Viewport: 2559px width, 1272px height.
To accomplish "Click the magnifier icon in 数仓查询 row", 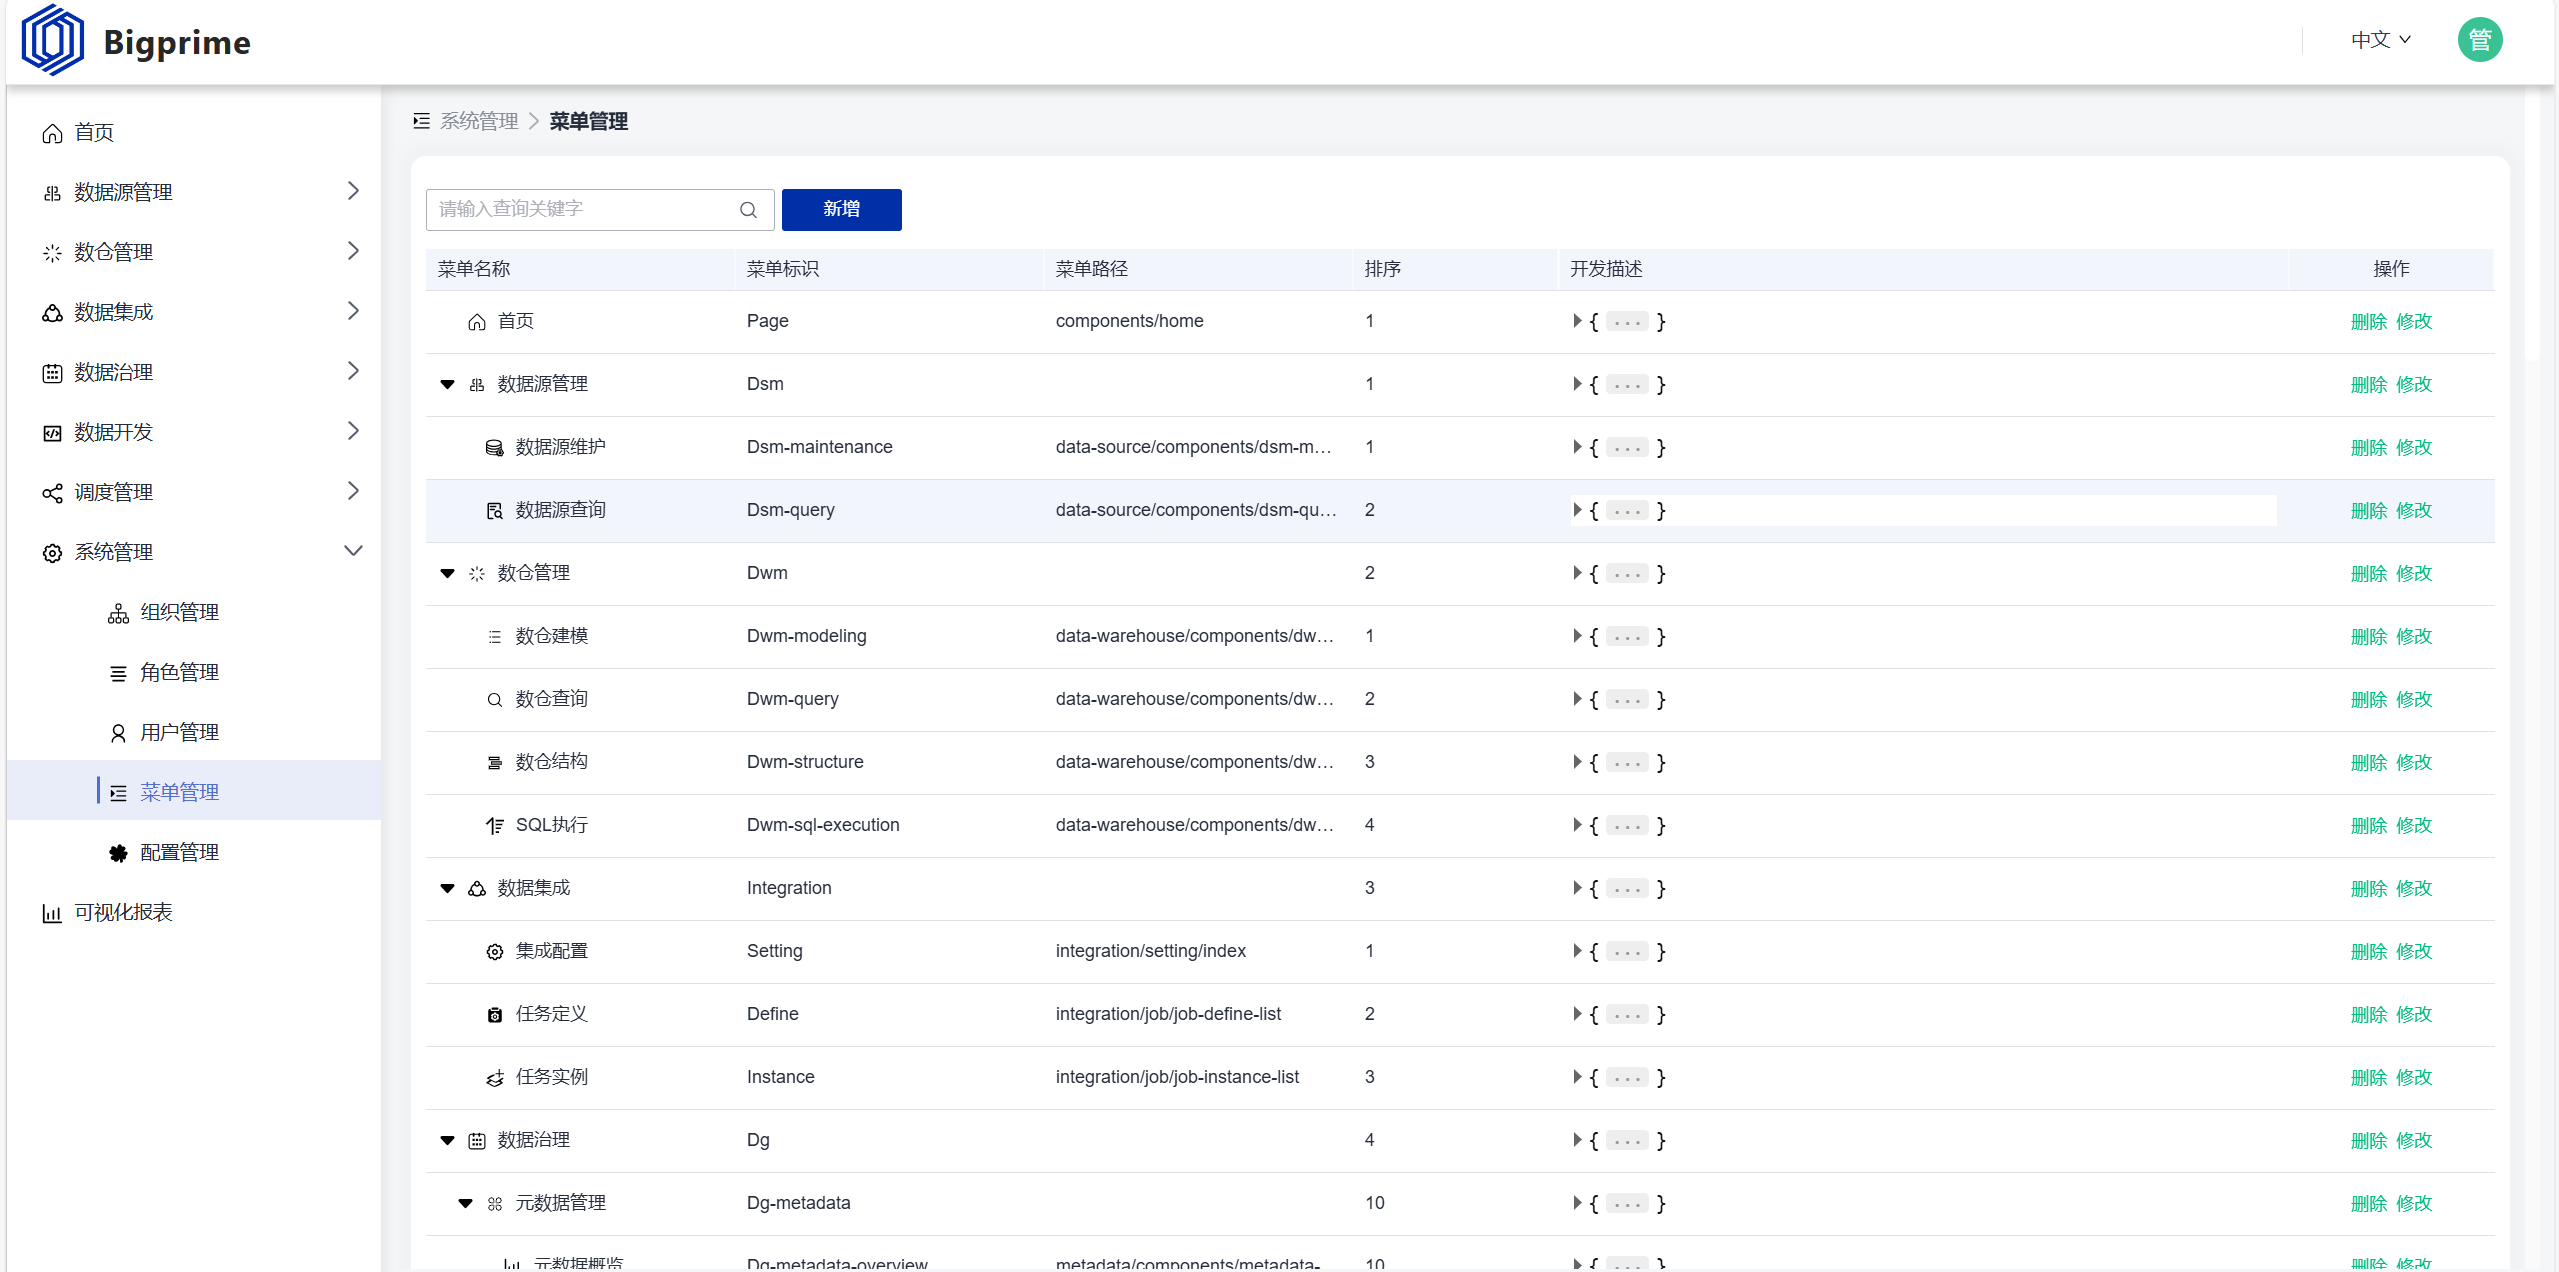I will (494, 700).
